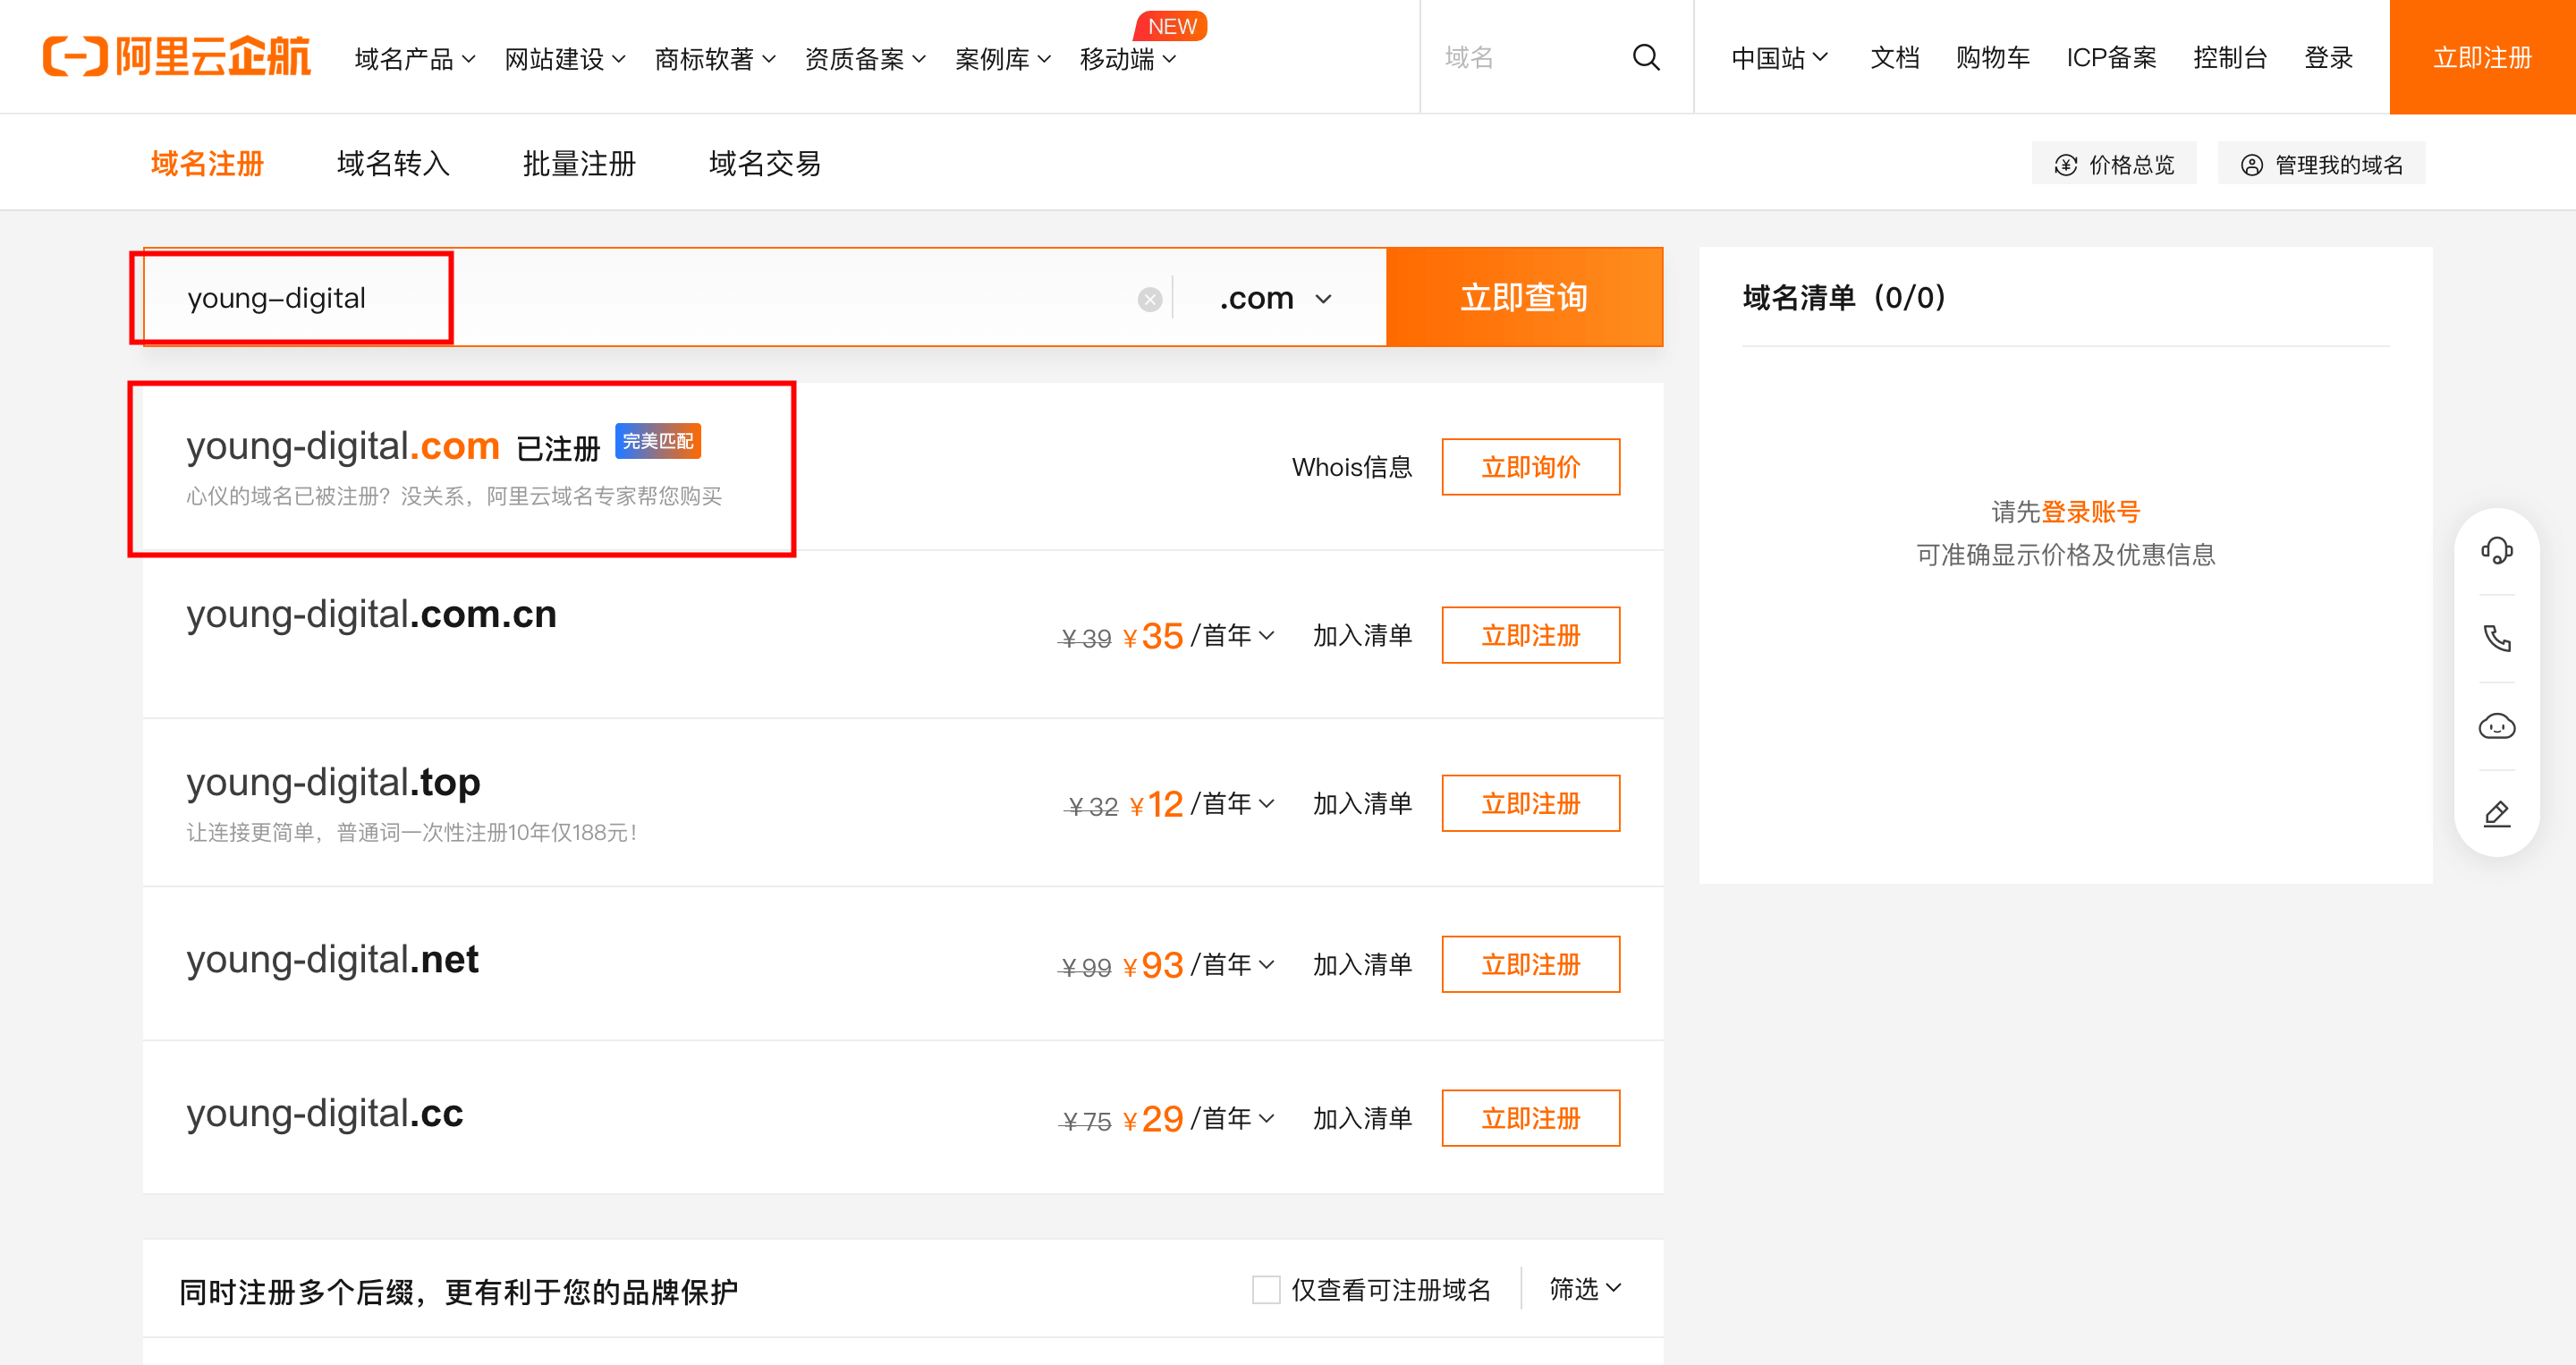This screenshot has width=2576, height=1365.
Task: Switch to 域名注册 tab
Action: [207, 163]
